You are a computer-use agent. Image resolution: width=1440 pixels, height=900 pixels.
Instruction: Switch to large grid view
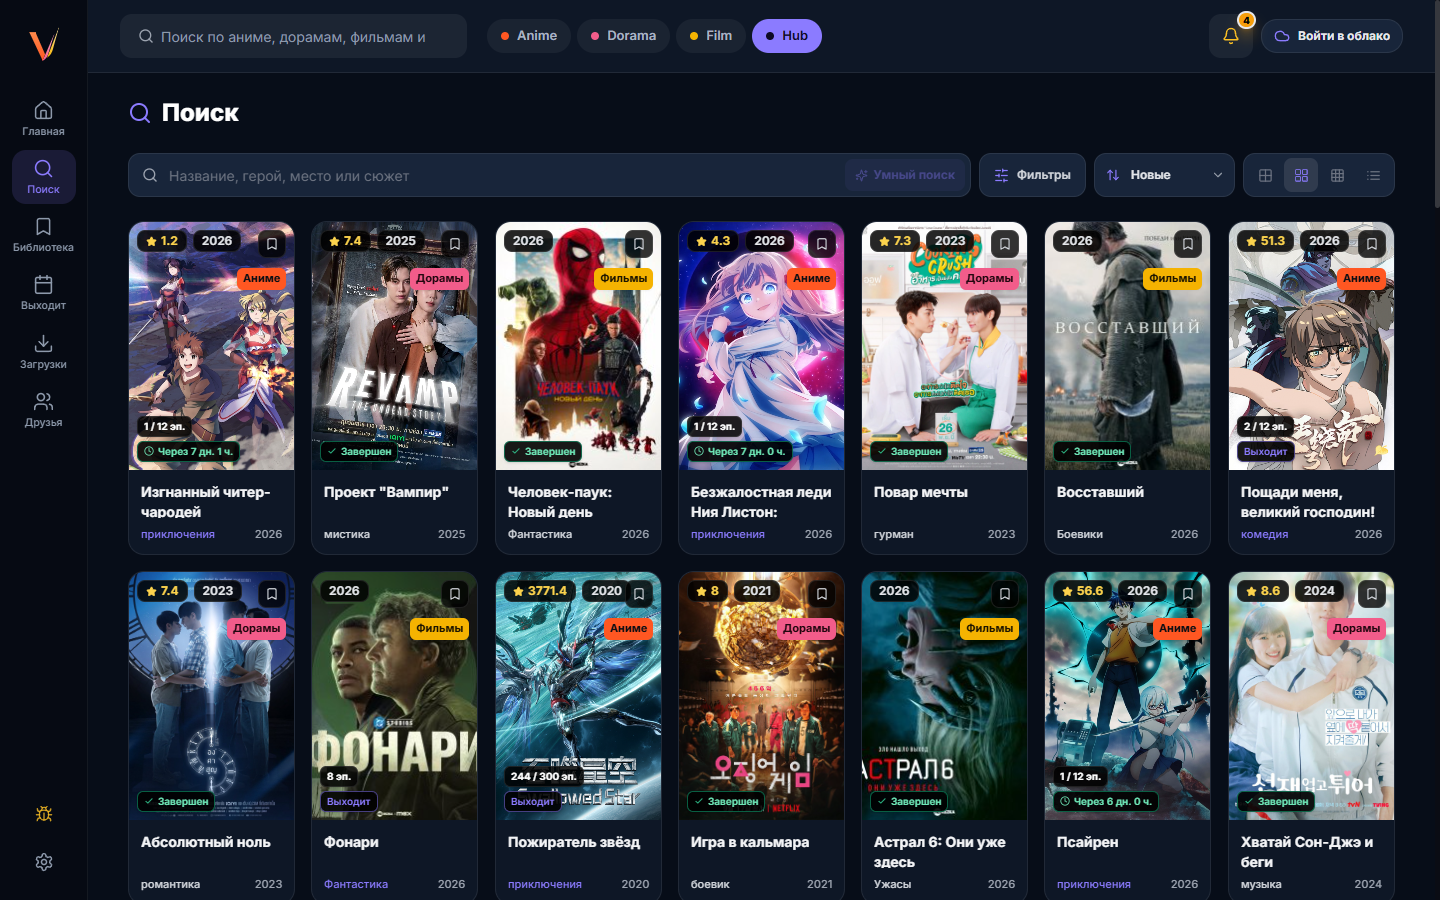point(1265,175)
